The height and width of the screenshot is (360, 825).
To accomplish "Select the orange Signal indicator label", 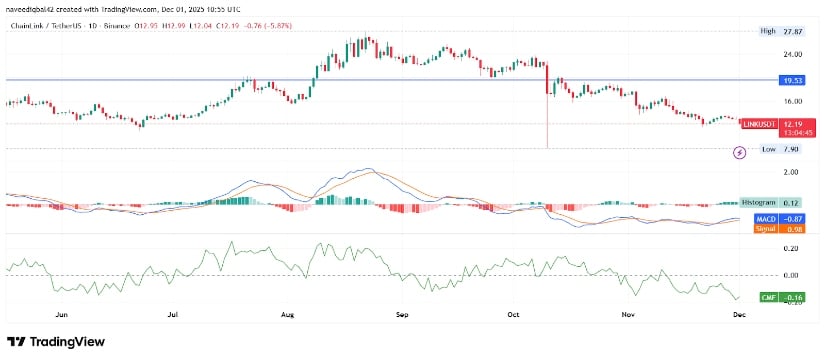I will (x=766, y=228).
